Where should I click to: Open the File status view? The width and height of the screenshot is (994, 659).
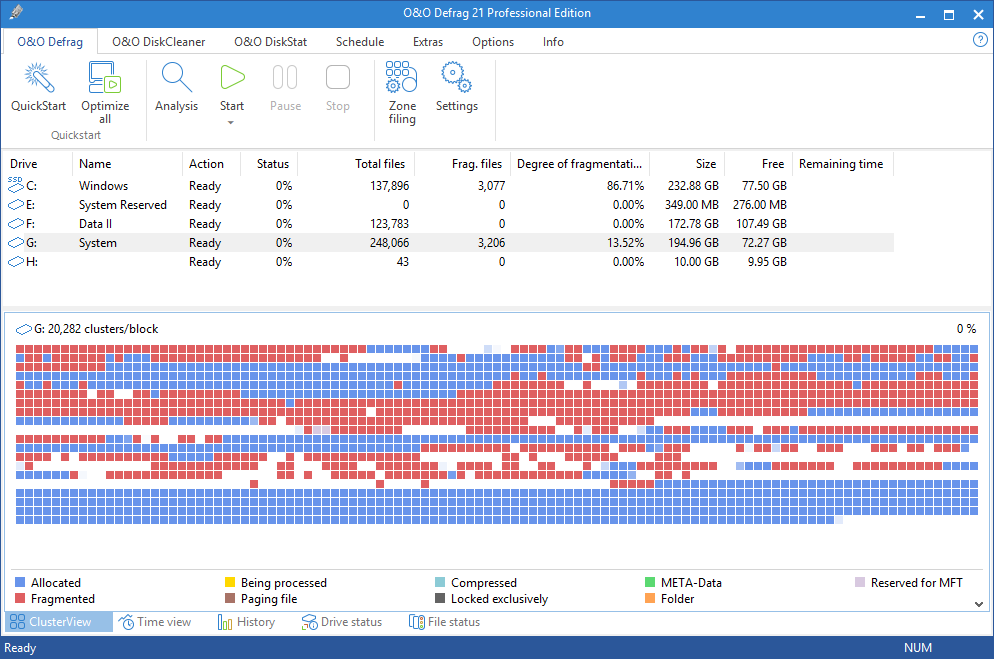pos(444,622)
